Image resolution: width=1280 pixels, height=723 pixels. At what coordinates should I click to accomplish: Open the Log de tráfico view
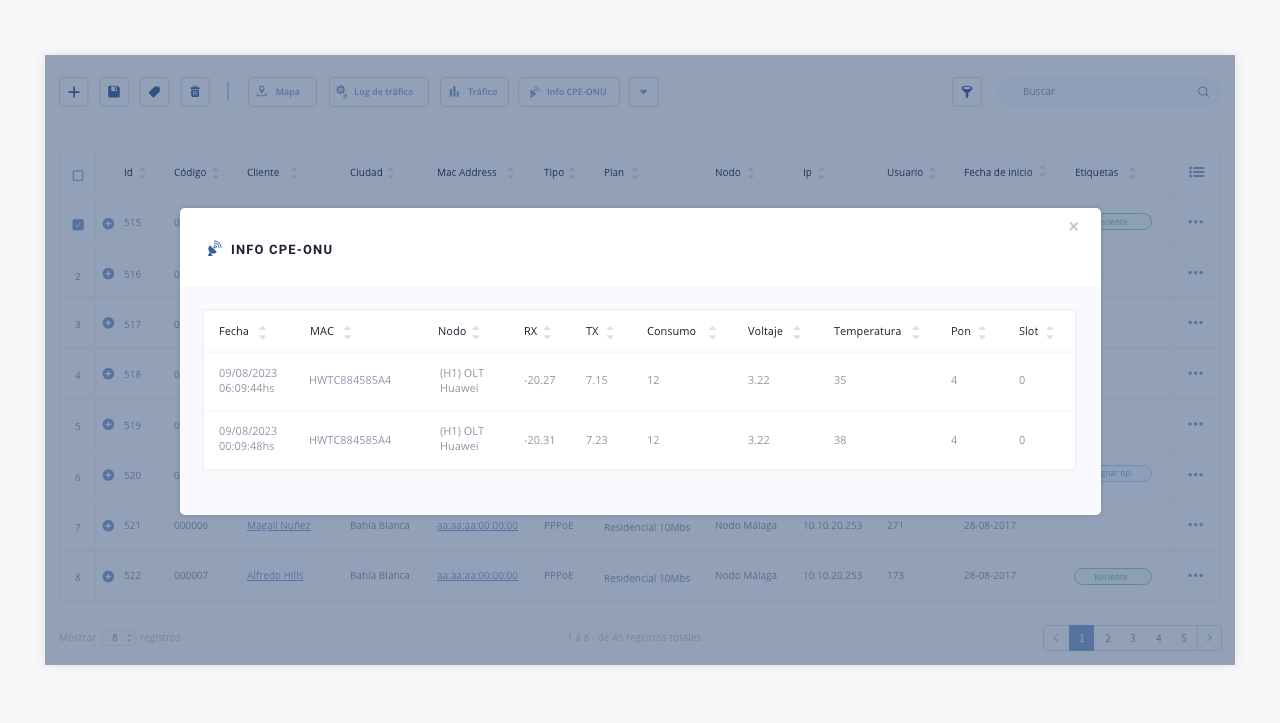378,92
